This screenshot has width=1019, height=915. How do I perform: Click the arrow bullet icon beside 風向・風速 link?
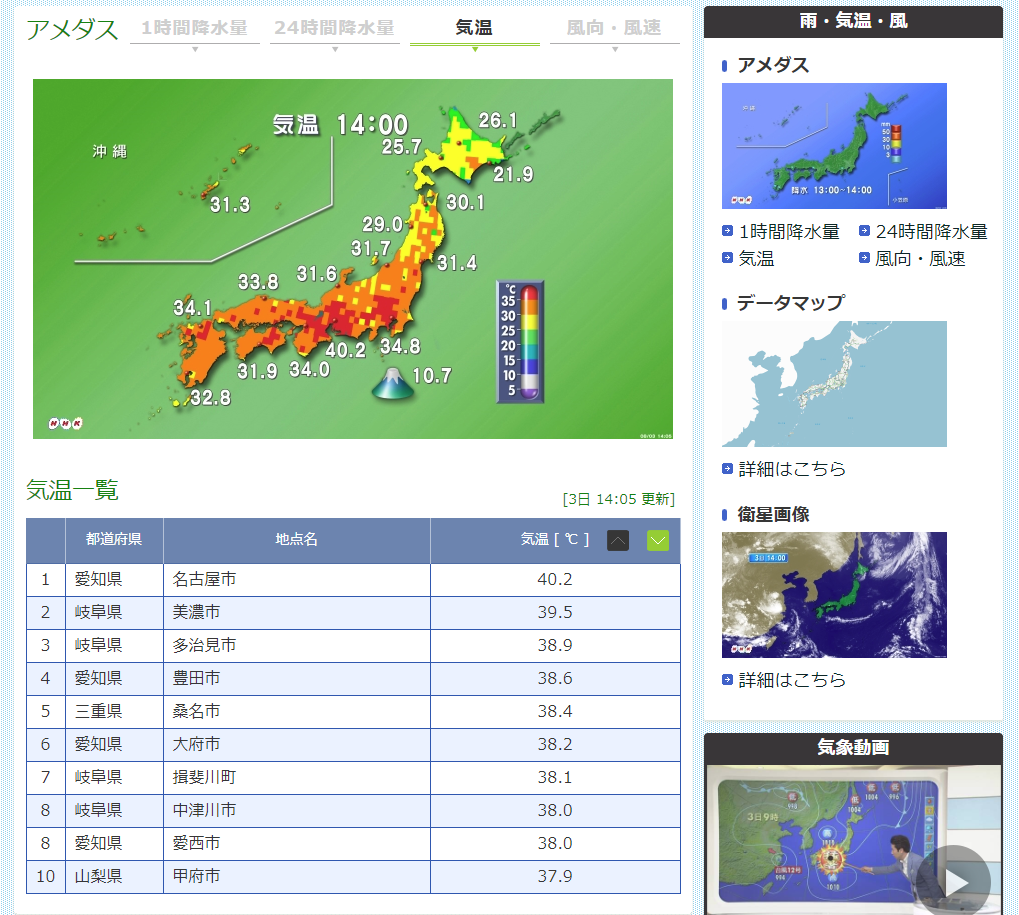click(x=864, y=258)
